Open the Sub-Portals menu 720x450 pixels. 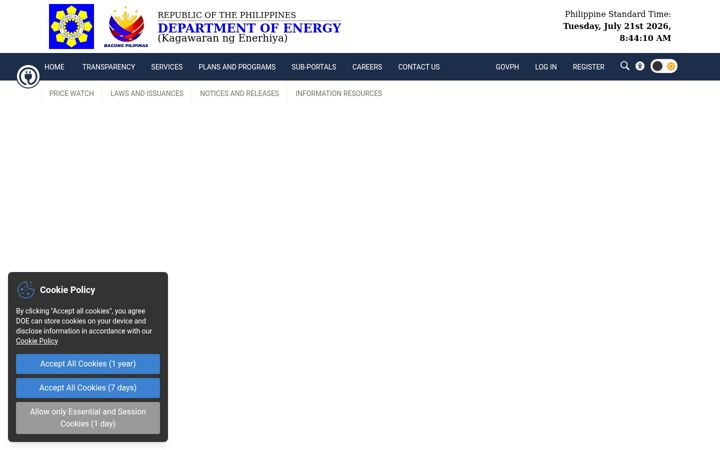point(314,67)
